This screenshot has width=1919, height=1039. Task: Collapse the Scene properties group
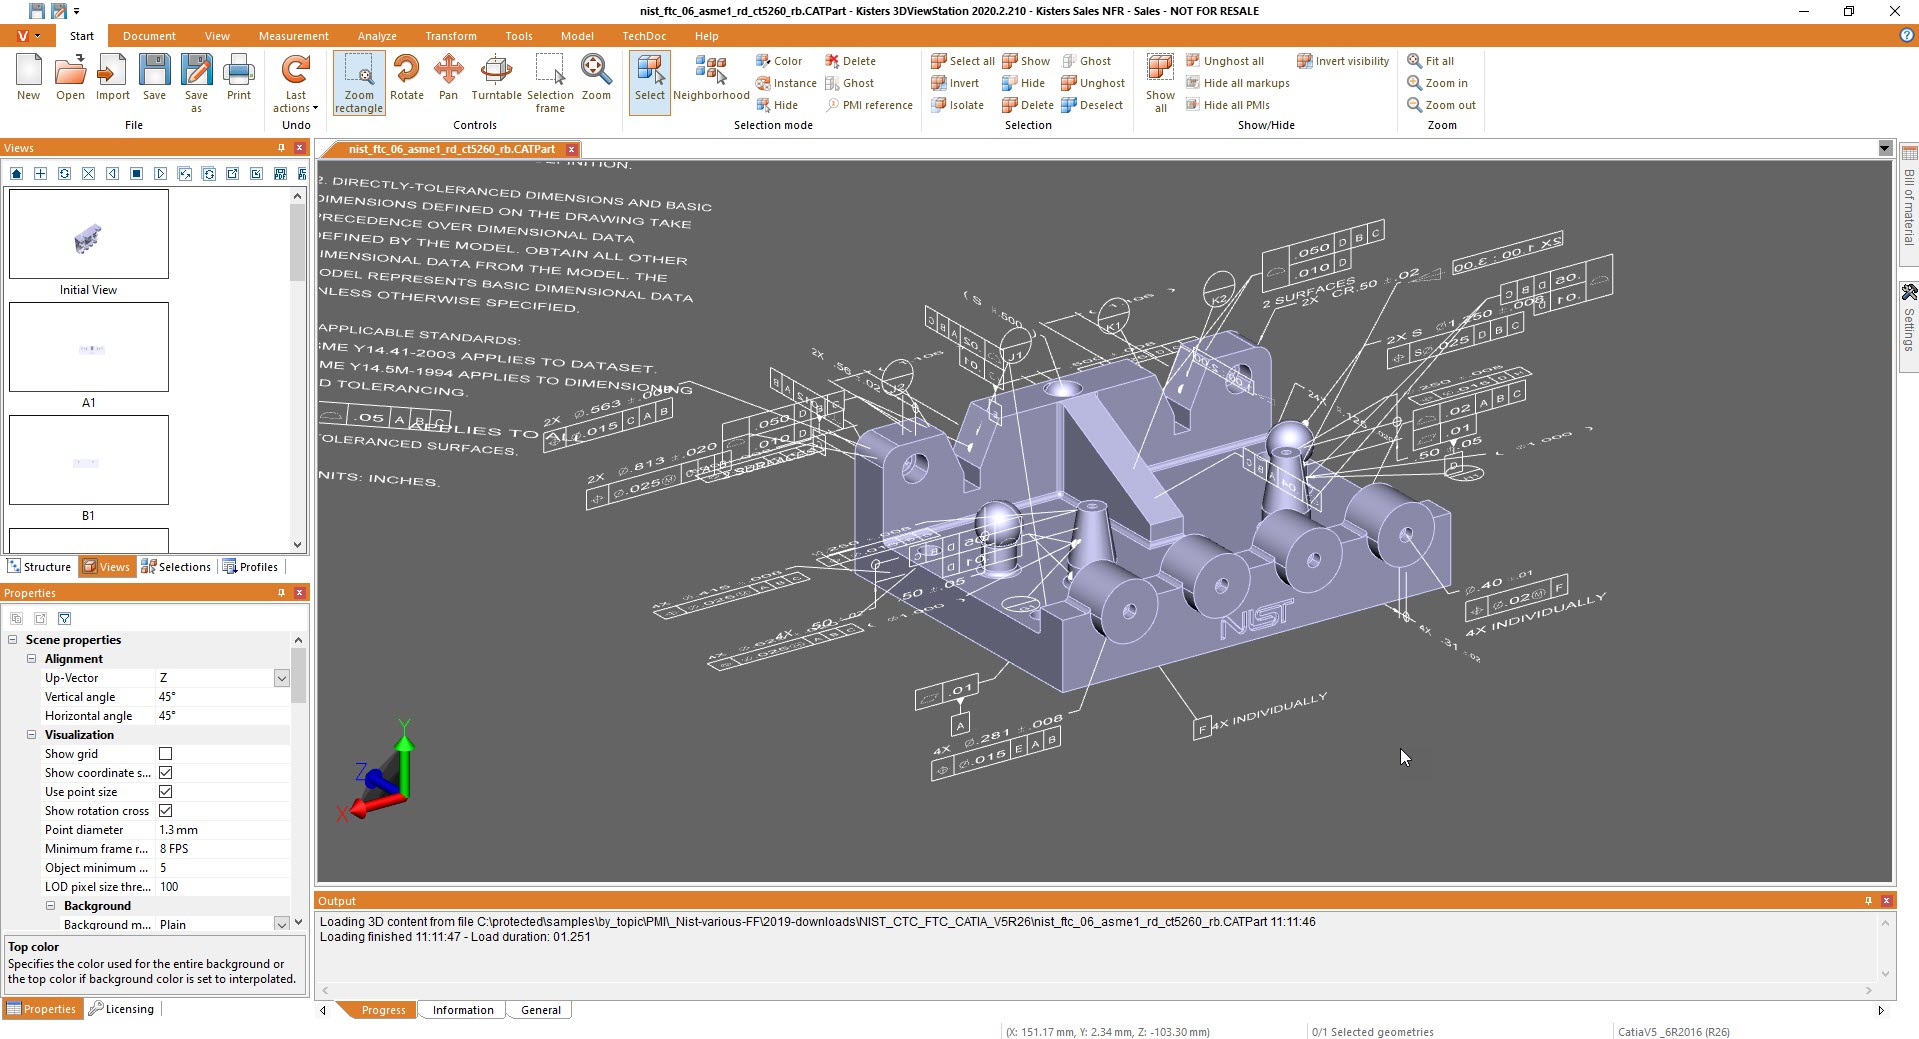click(x=13, y=640)
